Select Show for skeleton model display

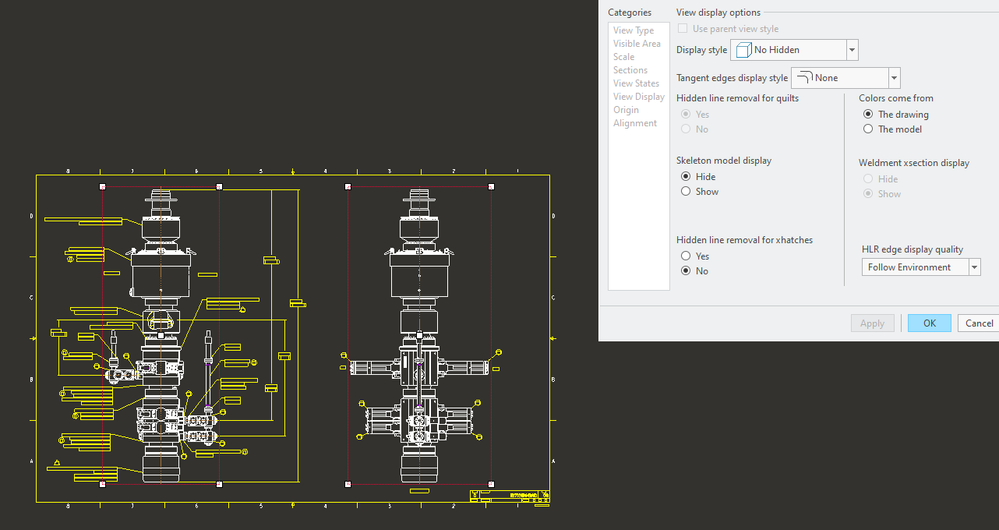coord(686,191)
